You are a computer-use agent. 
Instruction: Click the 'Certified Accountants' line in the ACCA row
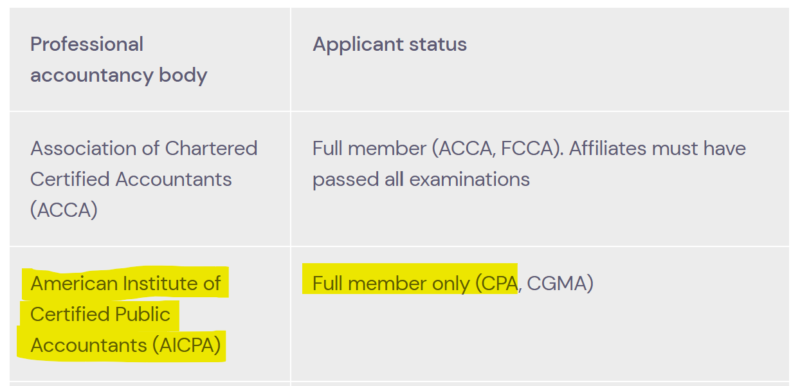point(131,179)
